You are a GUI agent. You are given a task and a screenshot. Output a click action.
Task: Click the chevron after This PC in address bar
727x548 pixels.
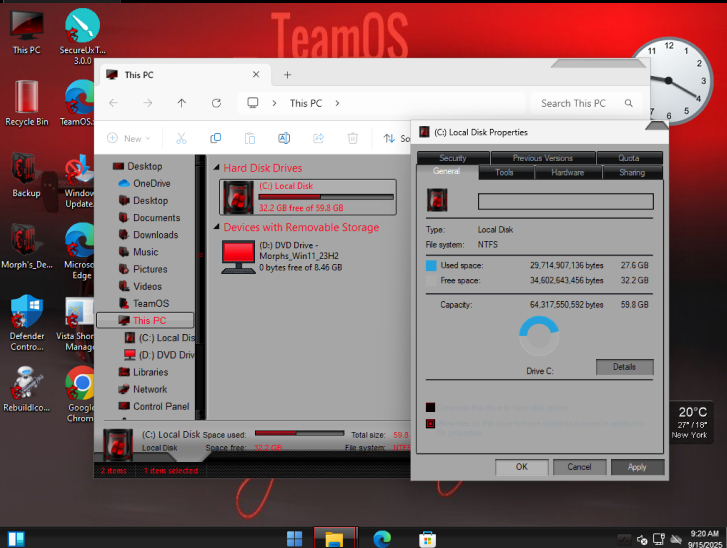point(337,103)
